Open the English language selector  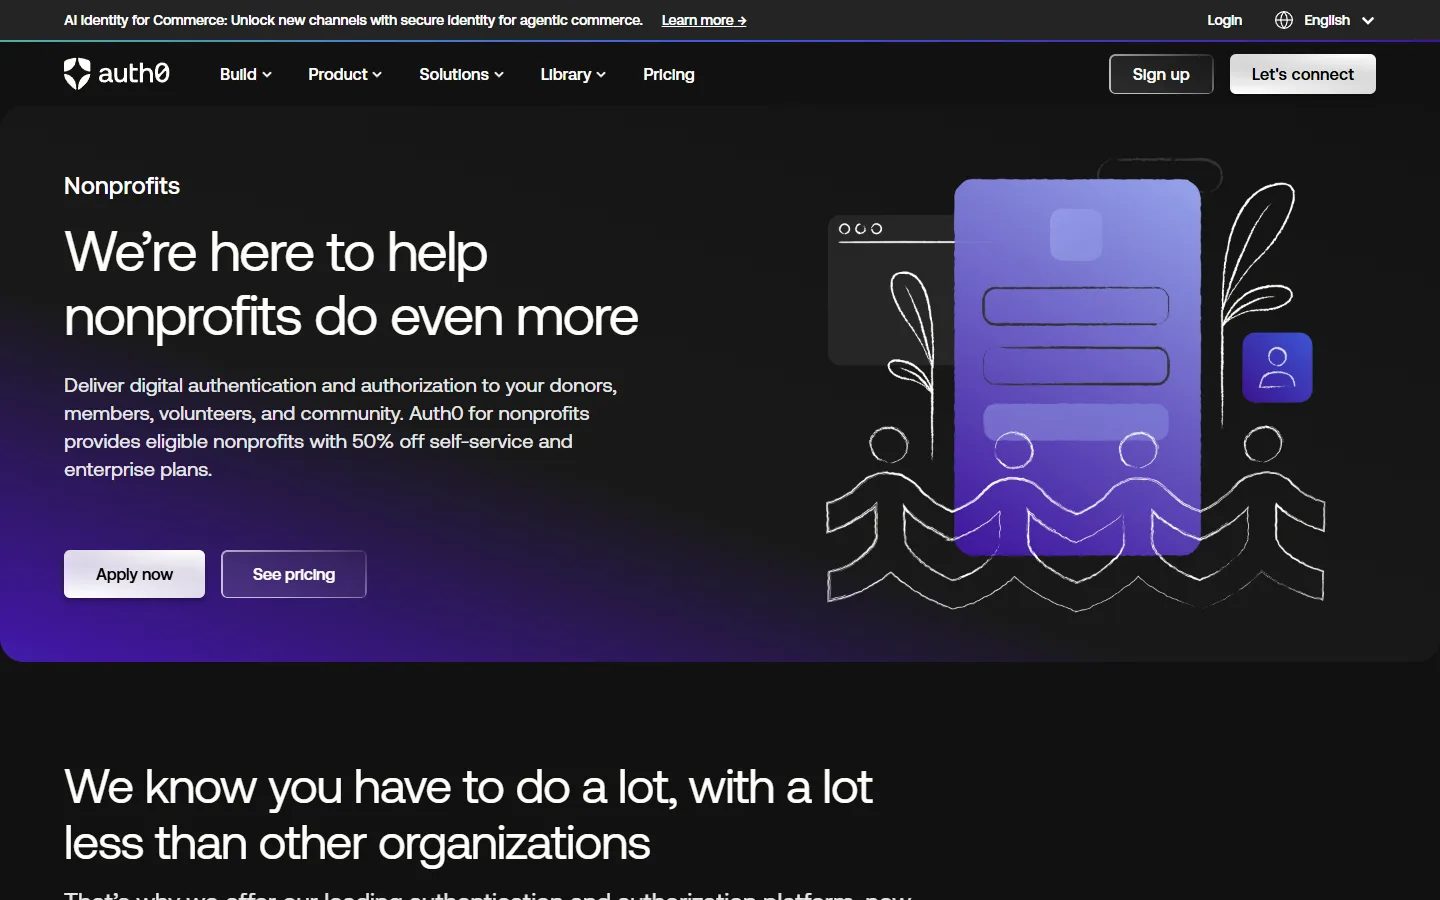pos(1339,20)
